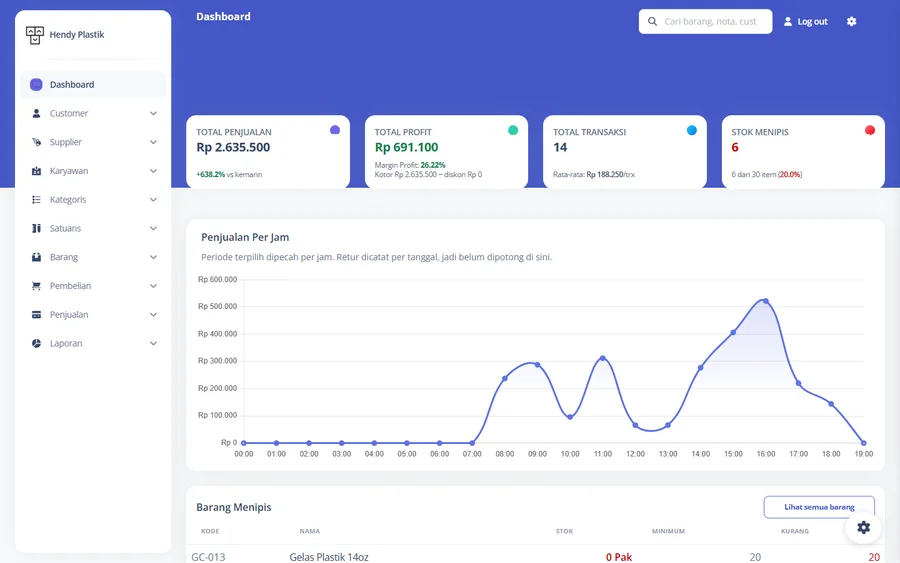
Task: Click the Kategoris list icon in sidebar
Action: click(36, 199)
